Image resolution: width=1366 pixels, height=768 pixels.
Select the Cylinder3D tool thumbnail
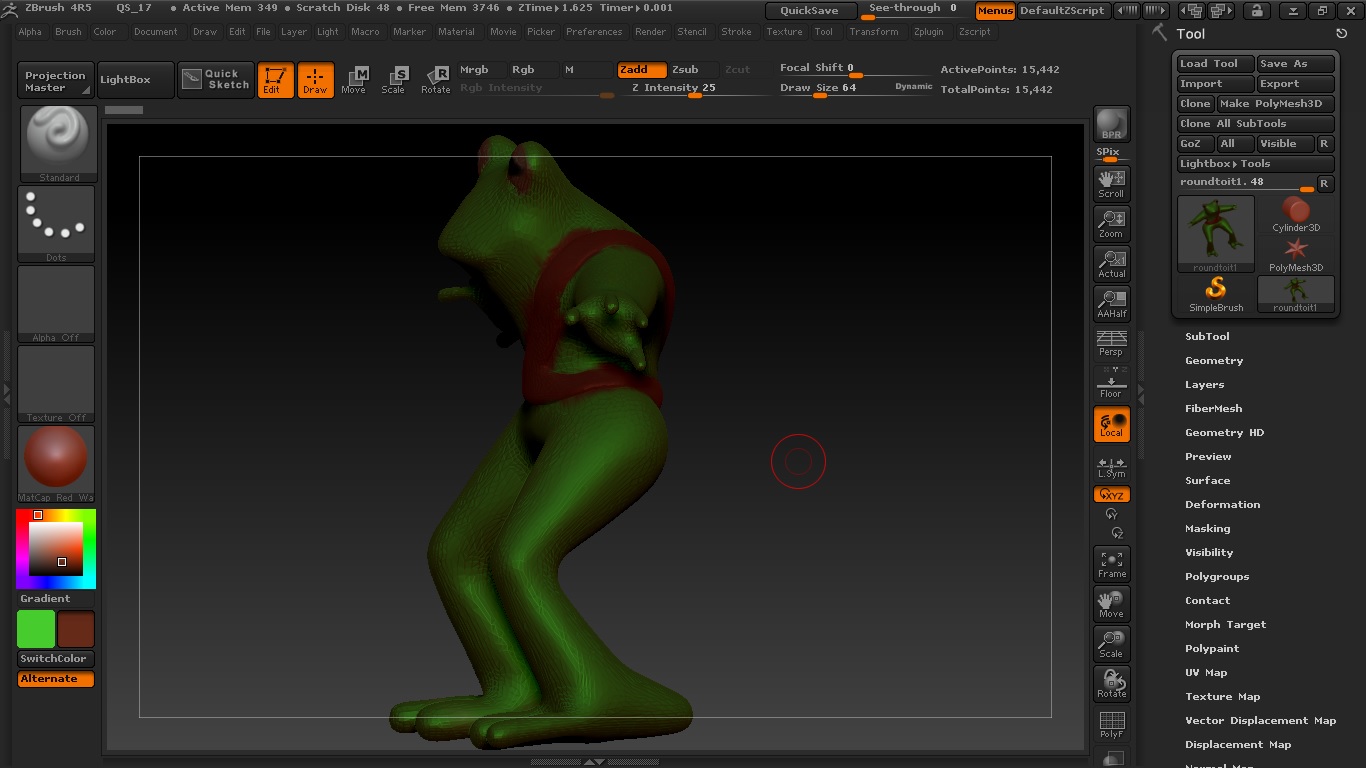1296,215
